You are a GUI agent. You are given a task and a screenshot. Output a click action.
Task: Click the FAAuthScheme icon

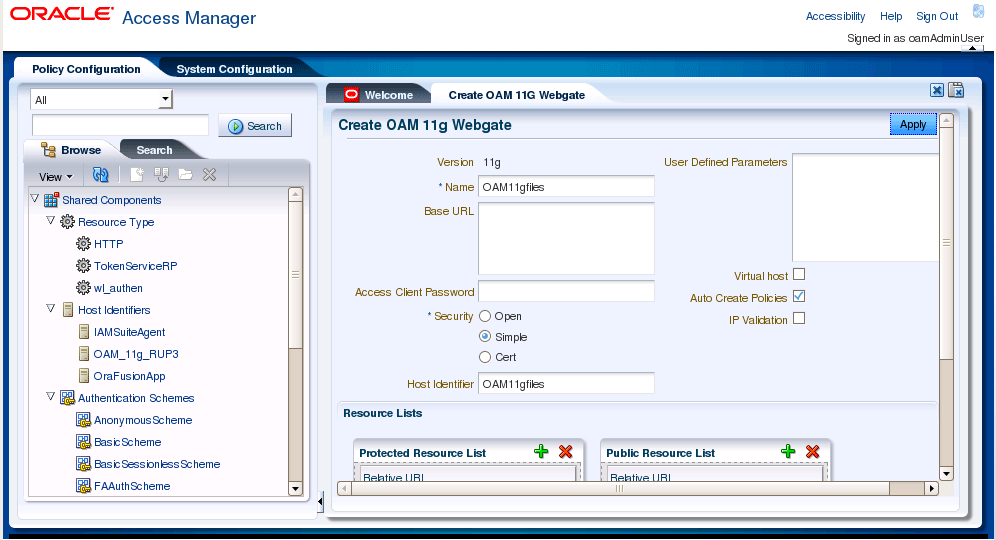point(83,486)
